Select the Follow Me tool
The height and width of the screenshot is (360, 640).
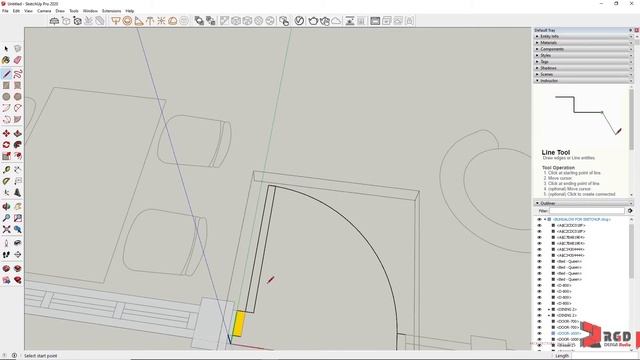(x=18, y=145)
